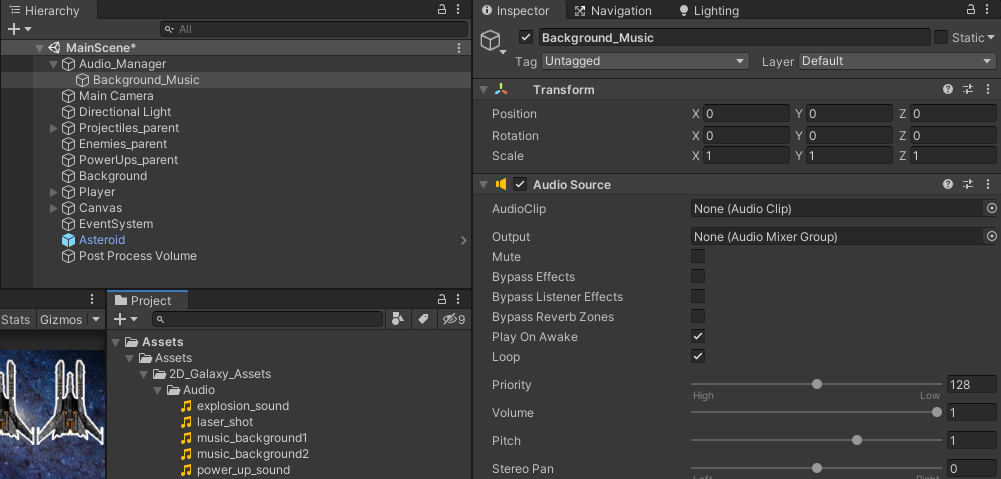Click the Pitch slider handle
1001x479 pixels.
(857, 440)
